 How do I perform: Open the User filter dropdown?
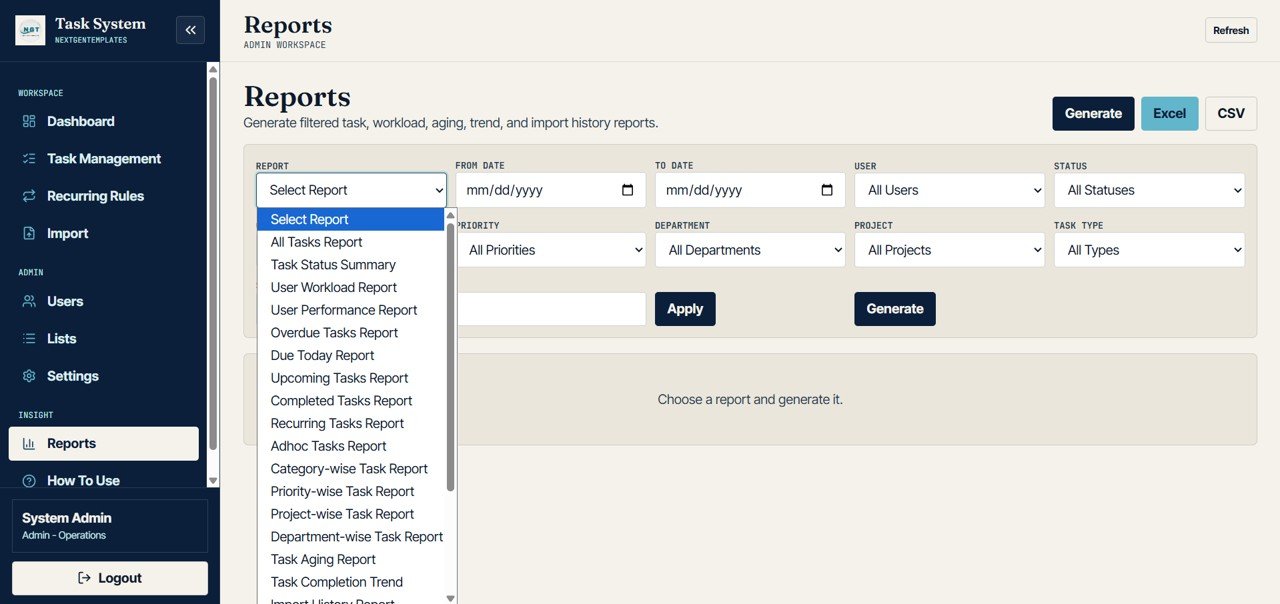pos(949,190)
